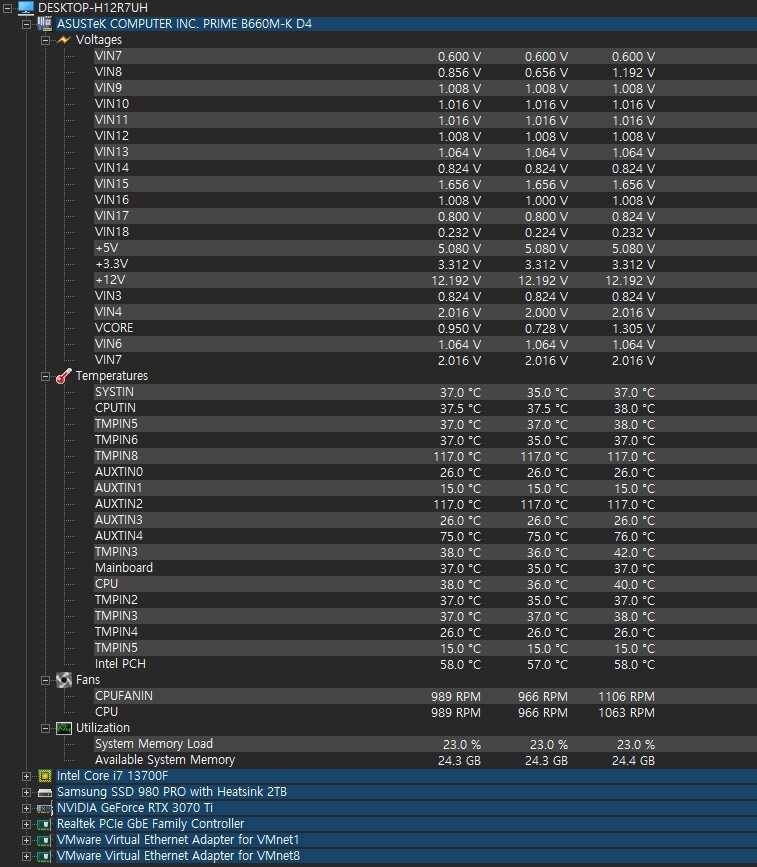Screen dimensions: 757x867
Task: Click the Voltages lightning bolt icon
Action: click(x=64, y=40)
